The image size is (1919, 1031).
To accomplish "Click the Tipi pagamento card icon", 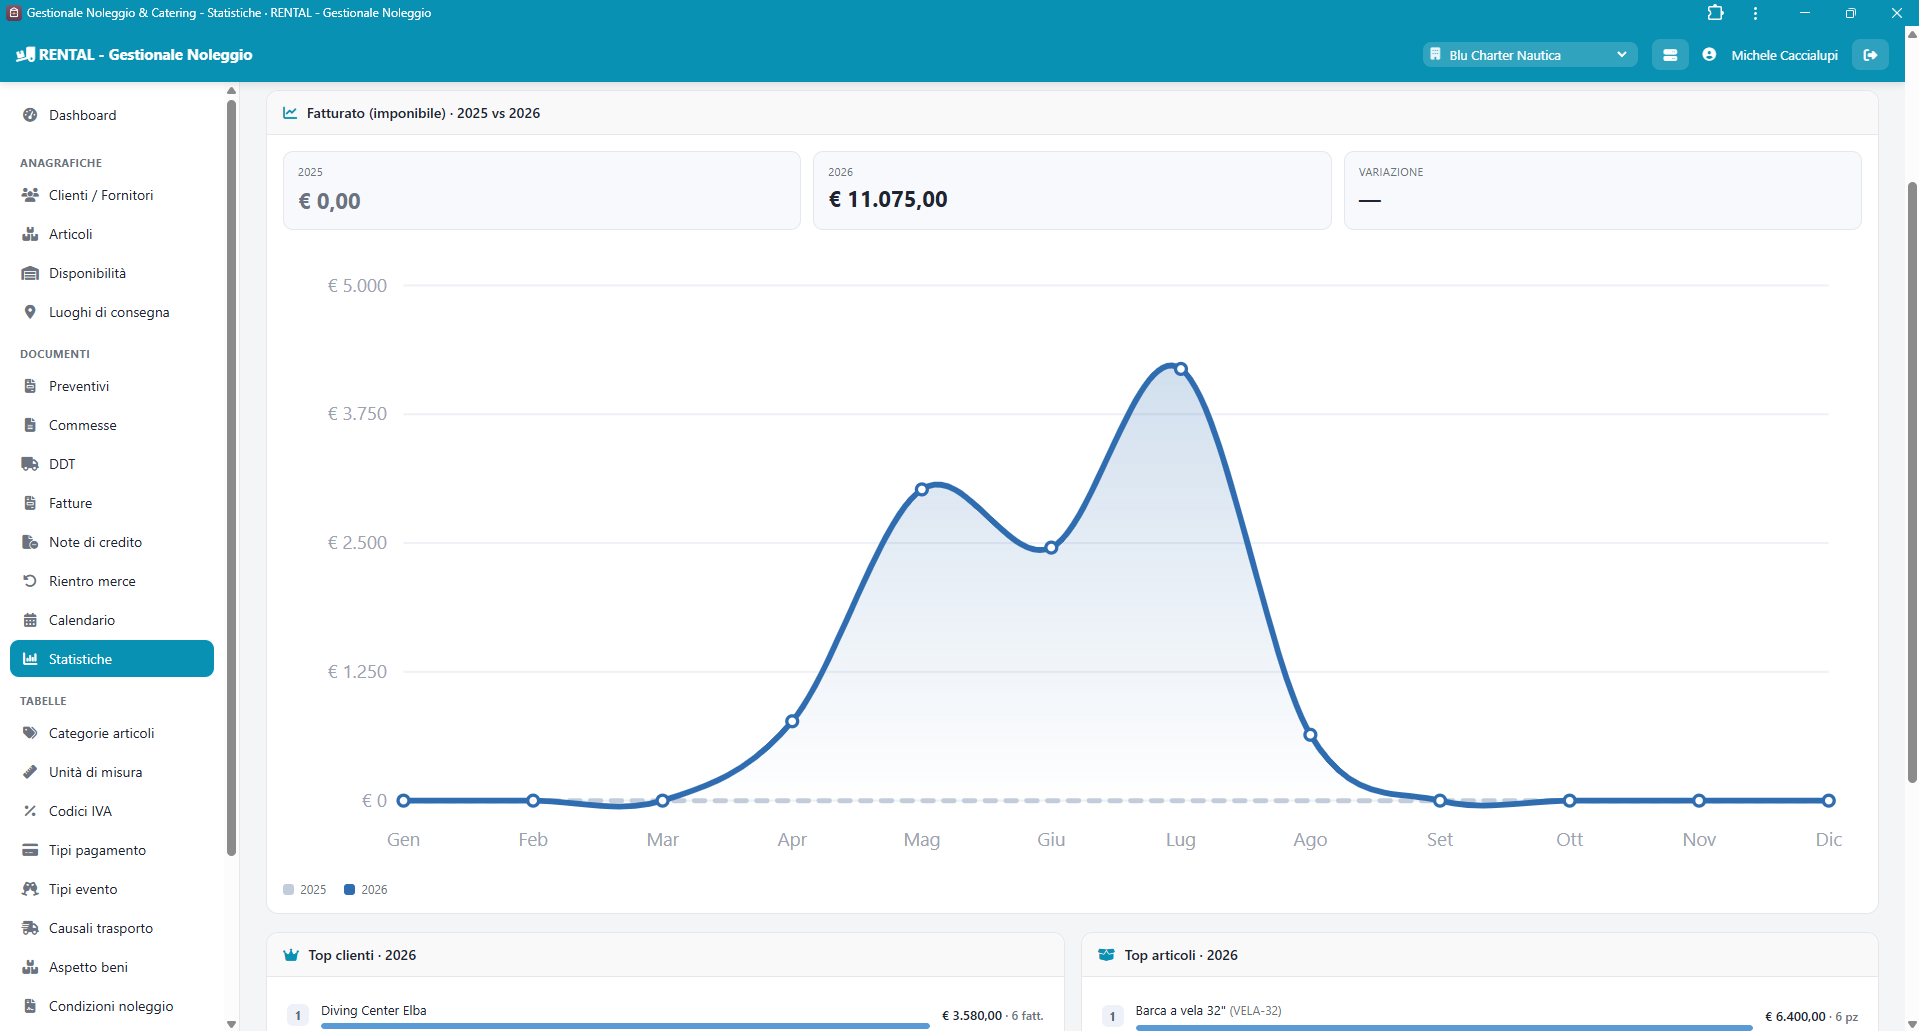I will coord(30,850).
